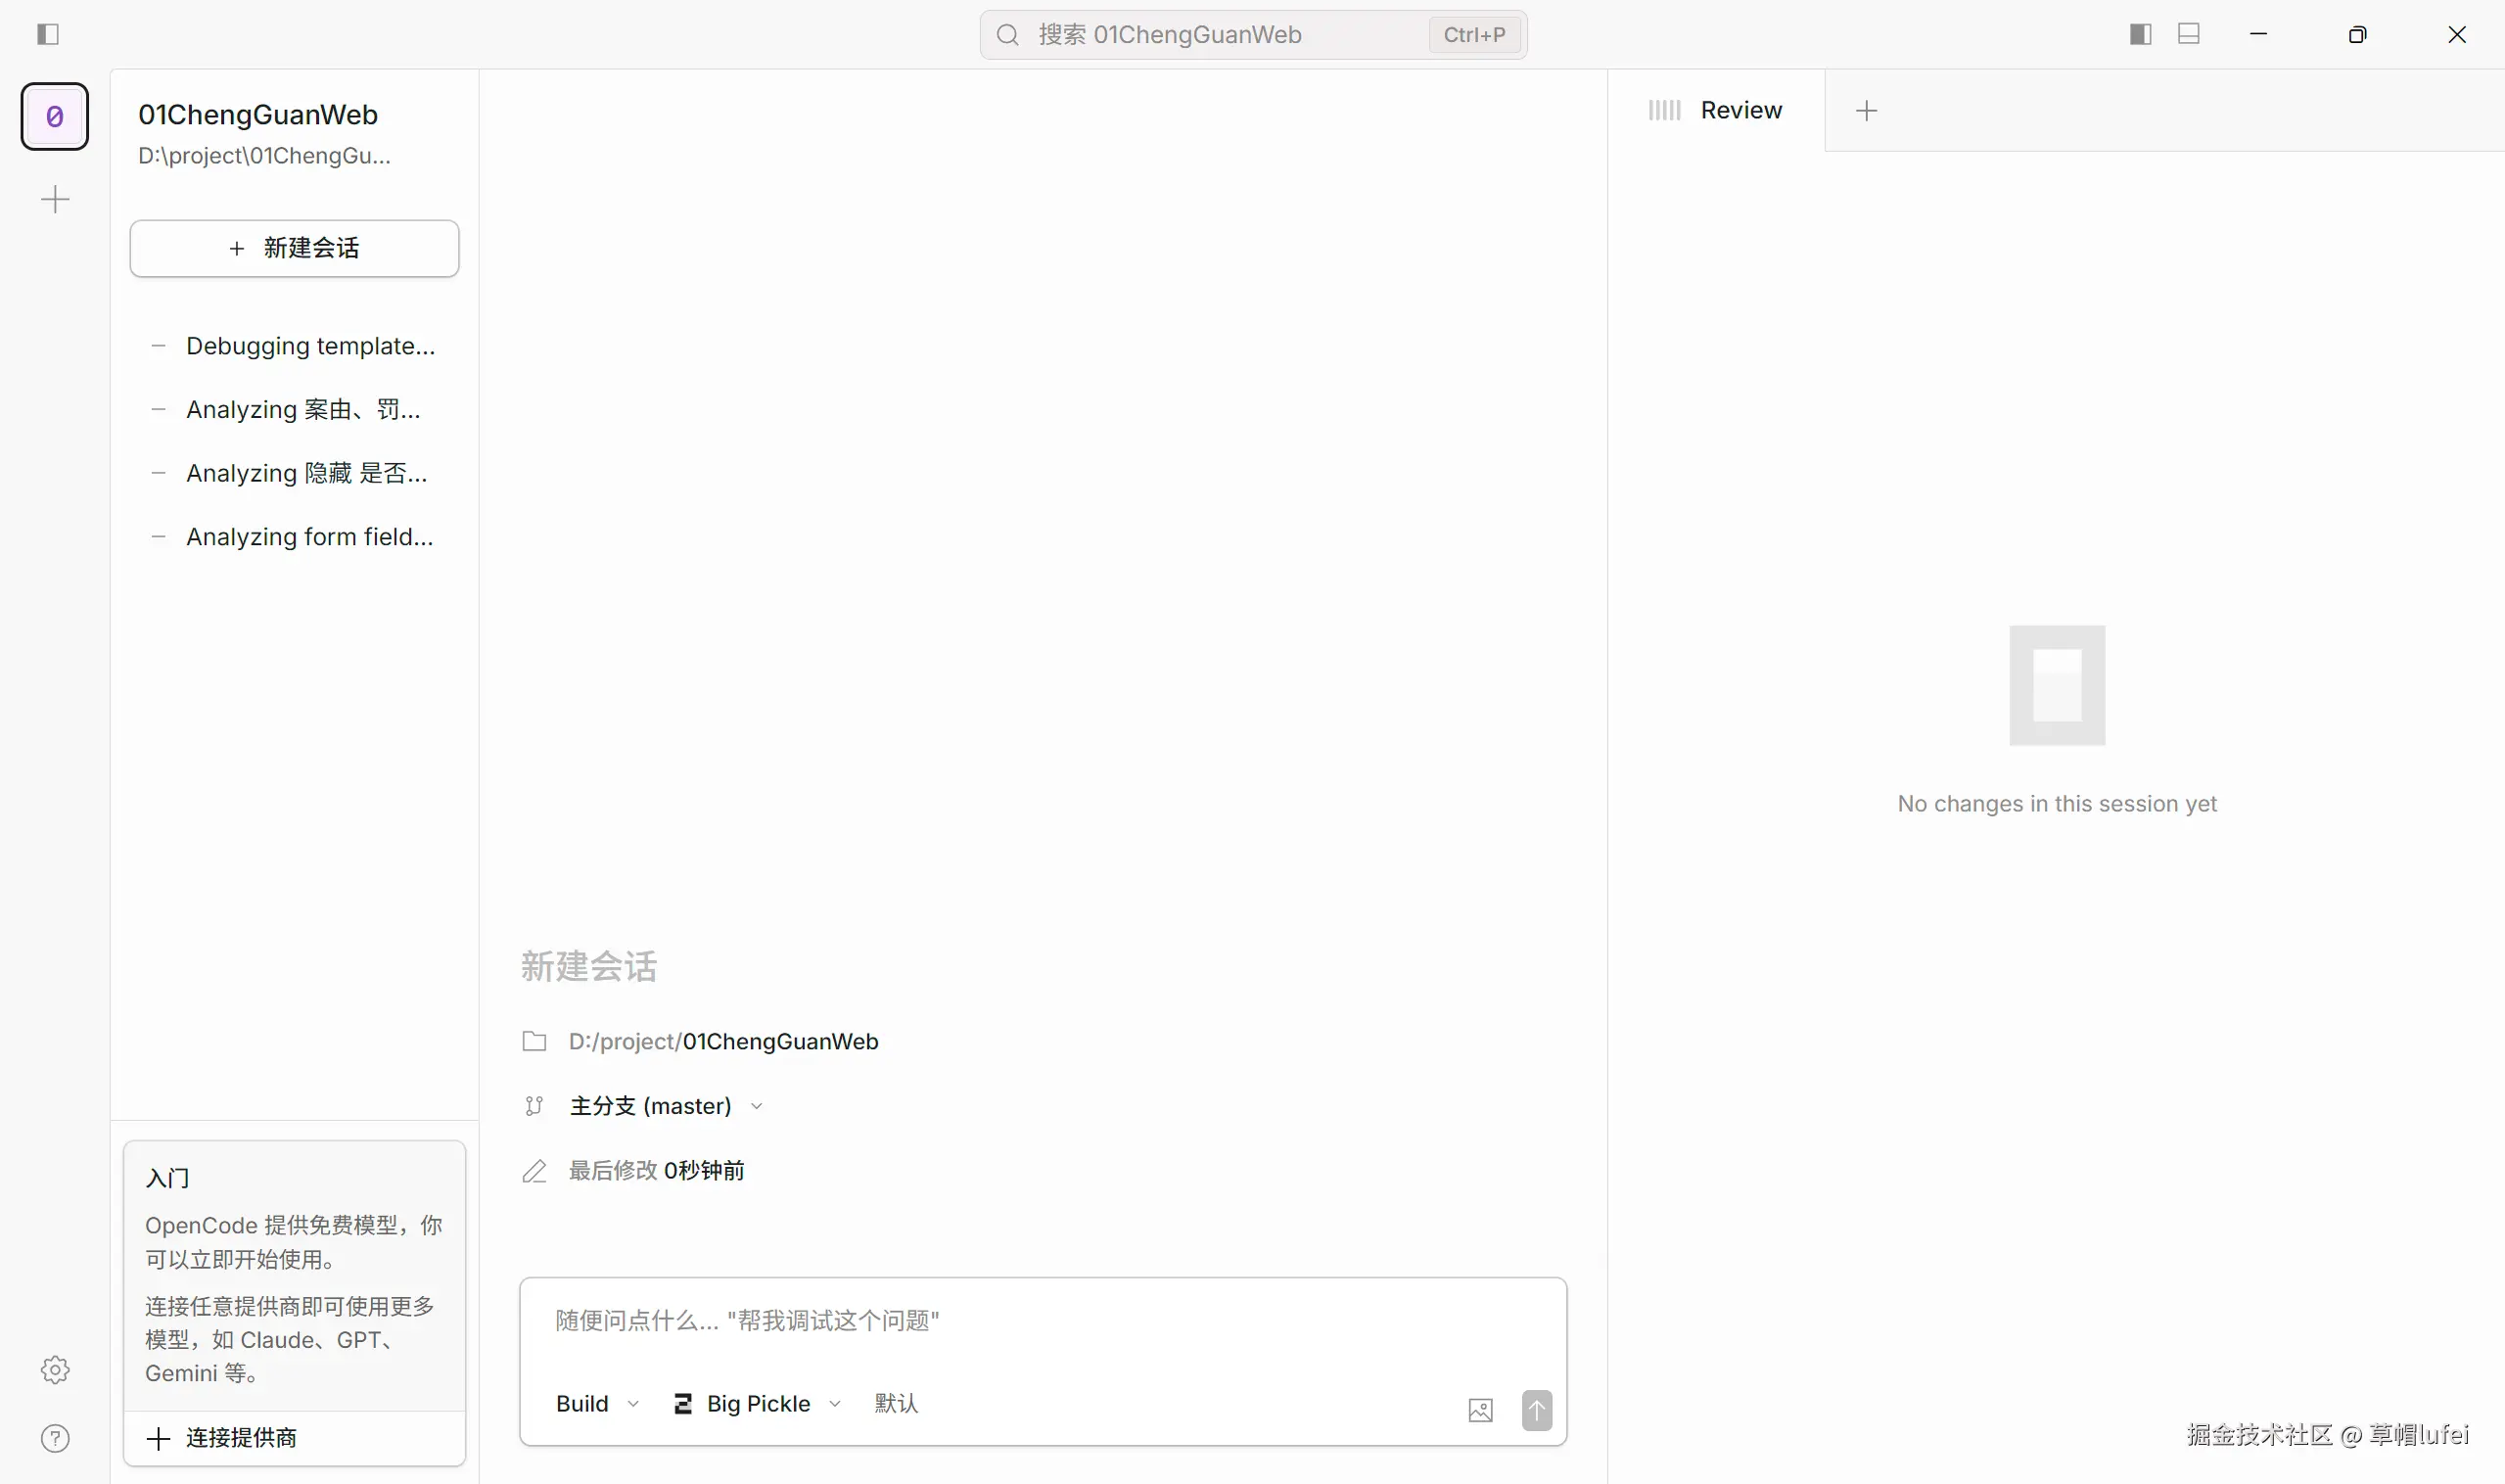
Task: Open the Debugging template session
Action: [x=310, y=346]
